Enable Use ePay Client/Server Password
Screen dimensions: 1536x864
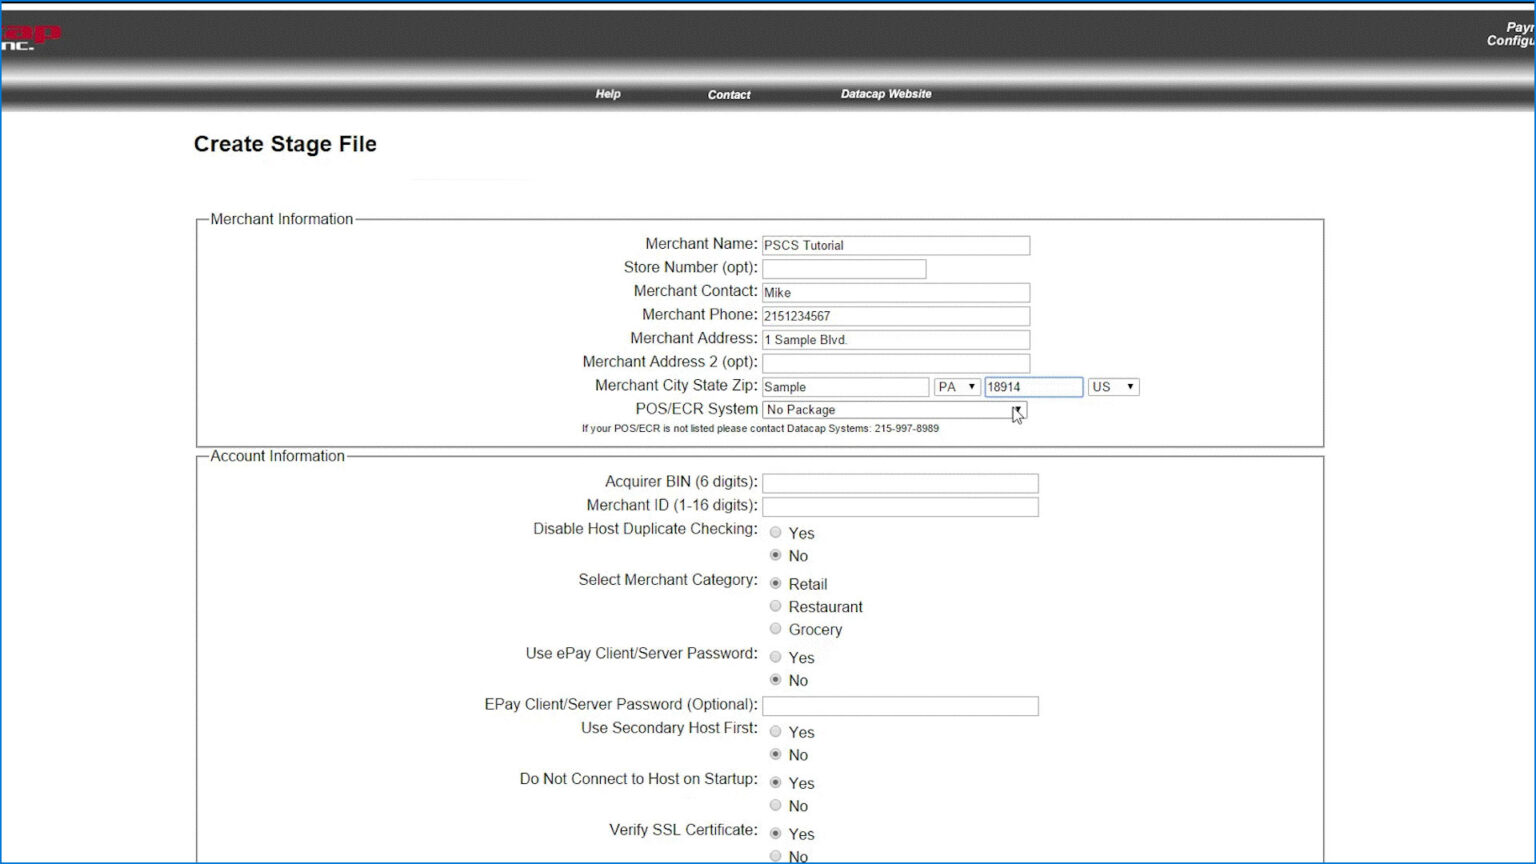(776, 656)
